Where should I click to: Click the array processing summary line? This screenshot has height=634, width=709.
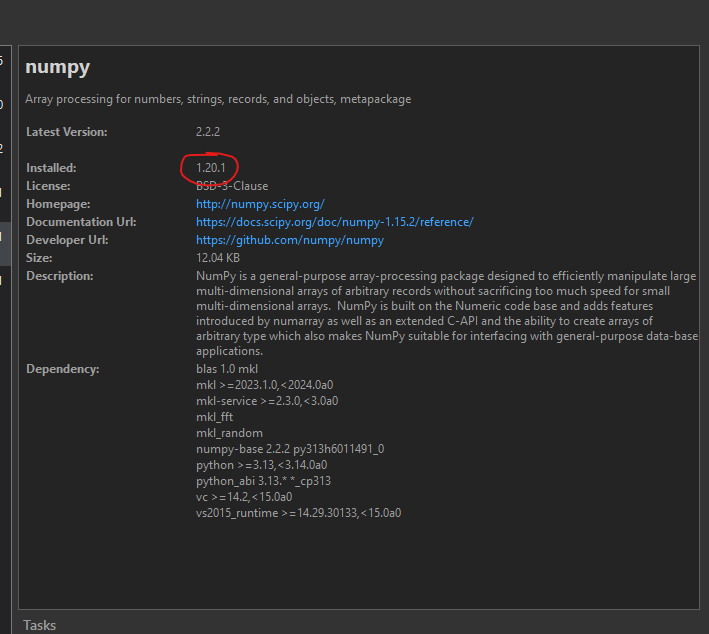(x=218, y=99)
